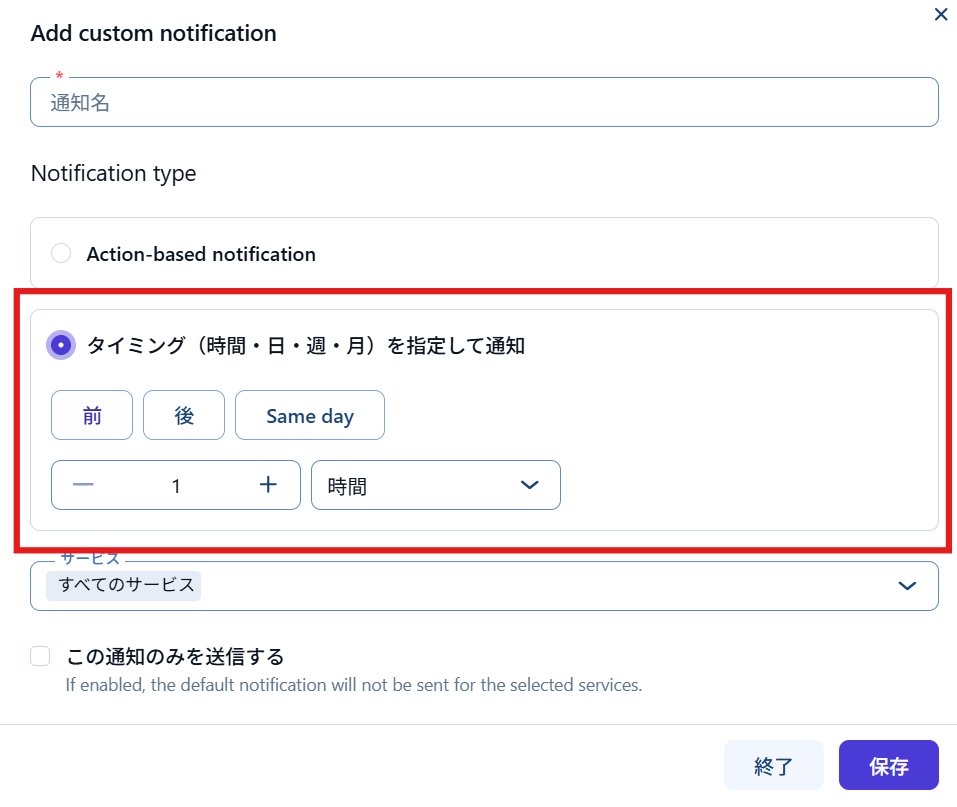Choose the 前 timing option

coord(92,416)
